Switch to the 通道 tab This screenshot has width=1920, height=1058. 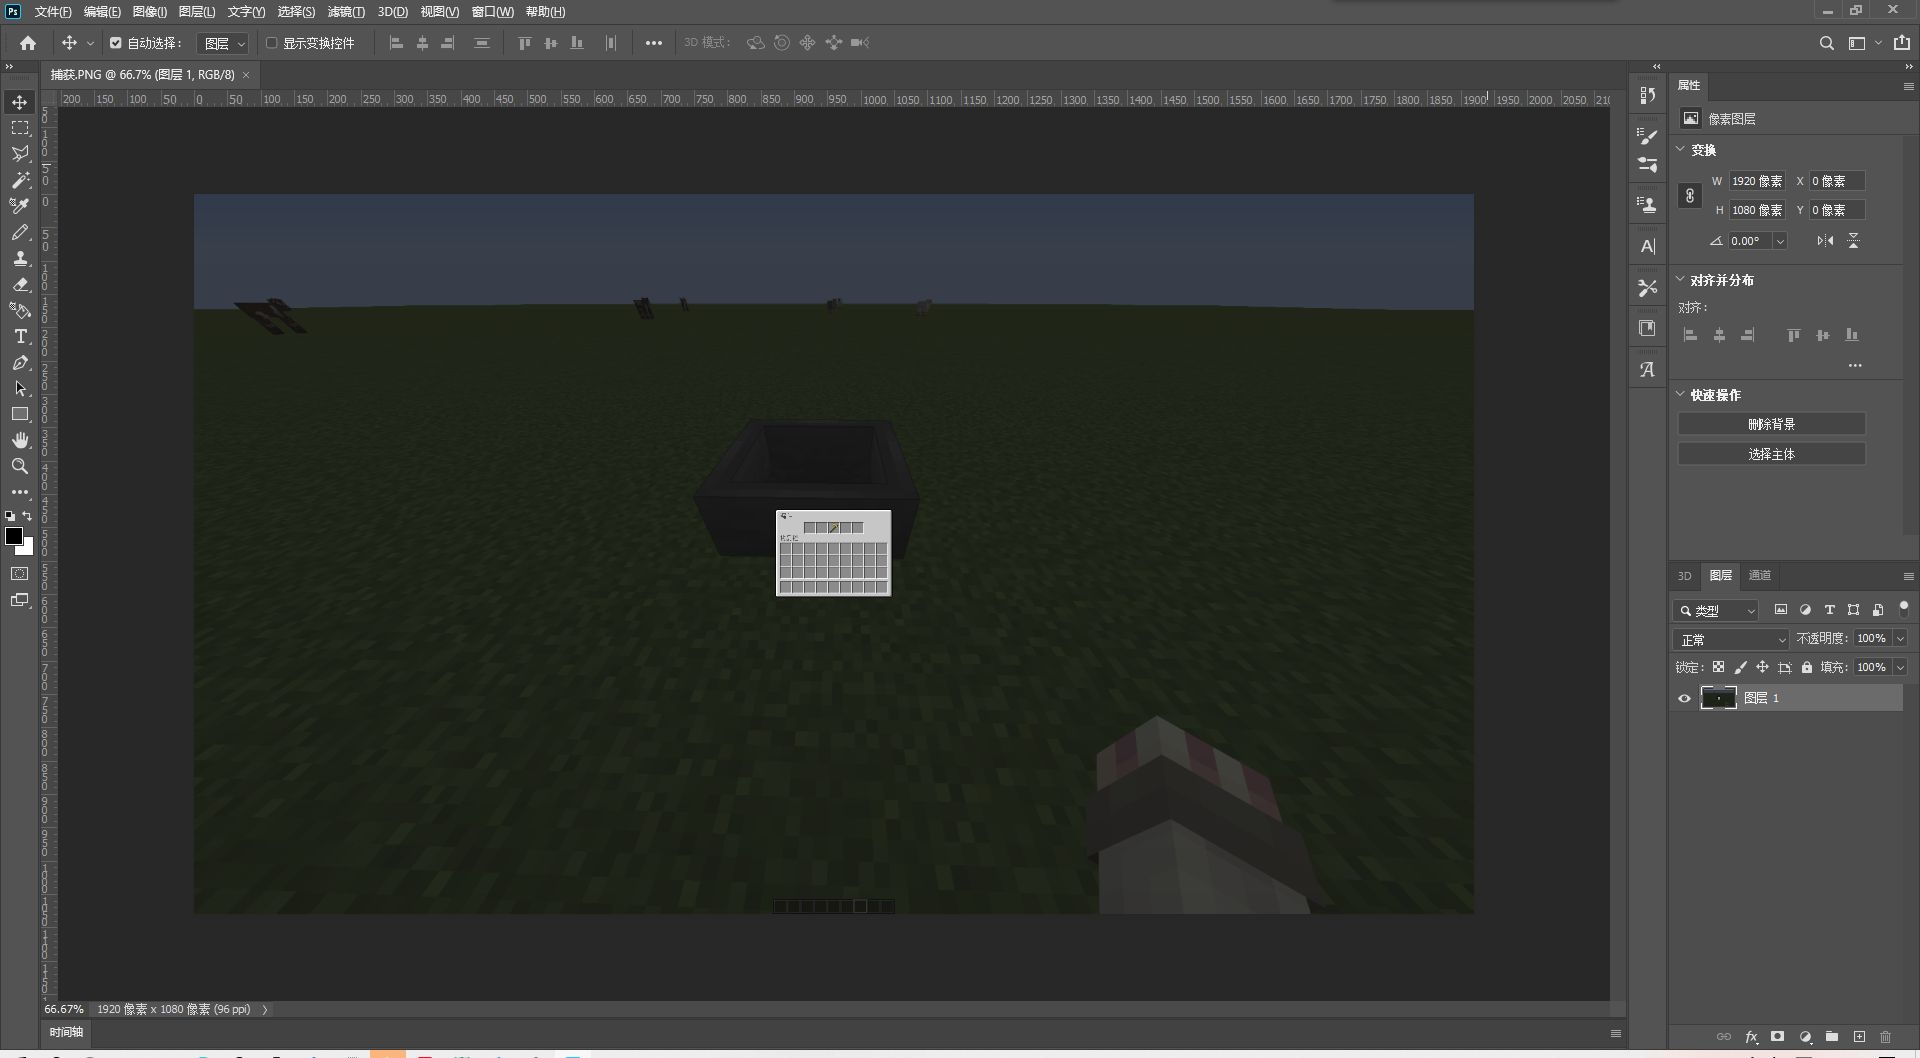[1760, 575]
